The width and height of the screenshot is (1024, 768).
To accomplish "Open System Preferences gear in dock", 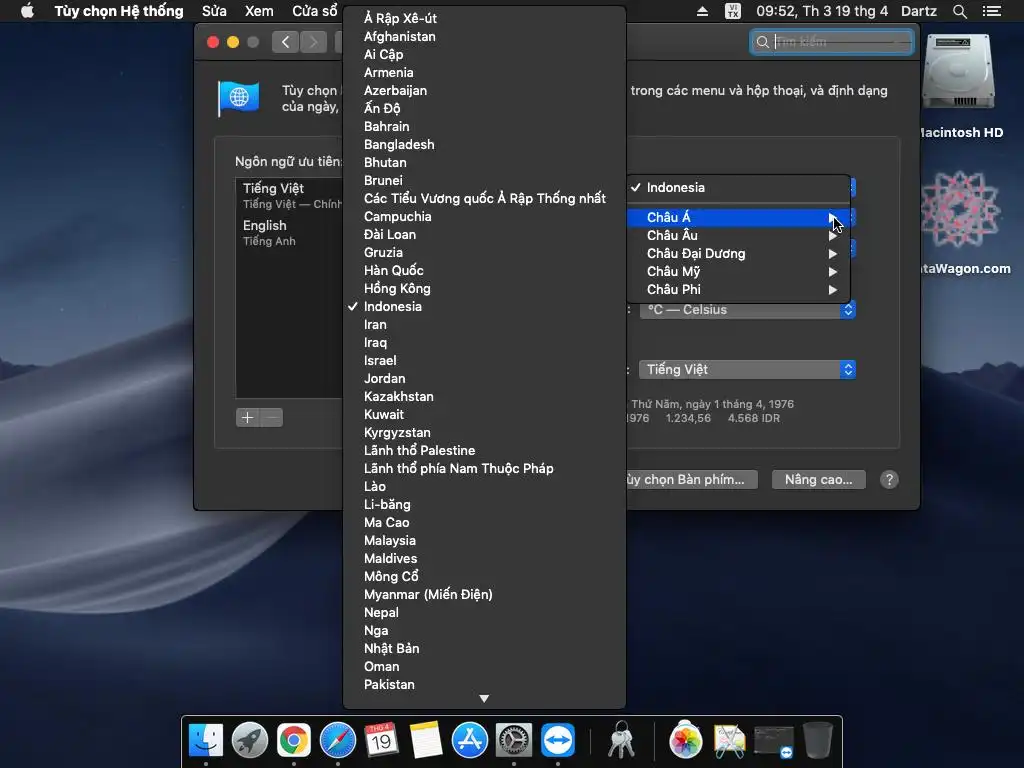I will [514, 741].
